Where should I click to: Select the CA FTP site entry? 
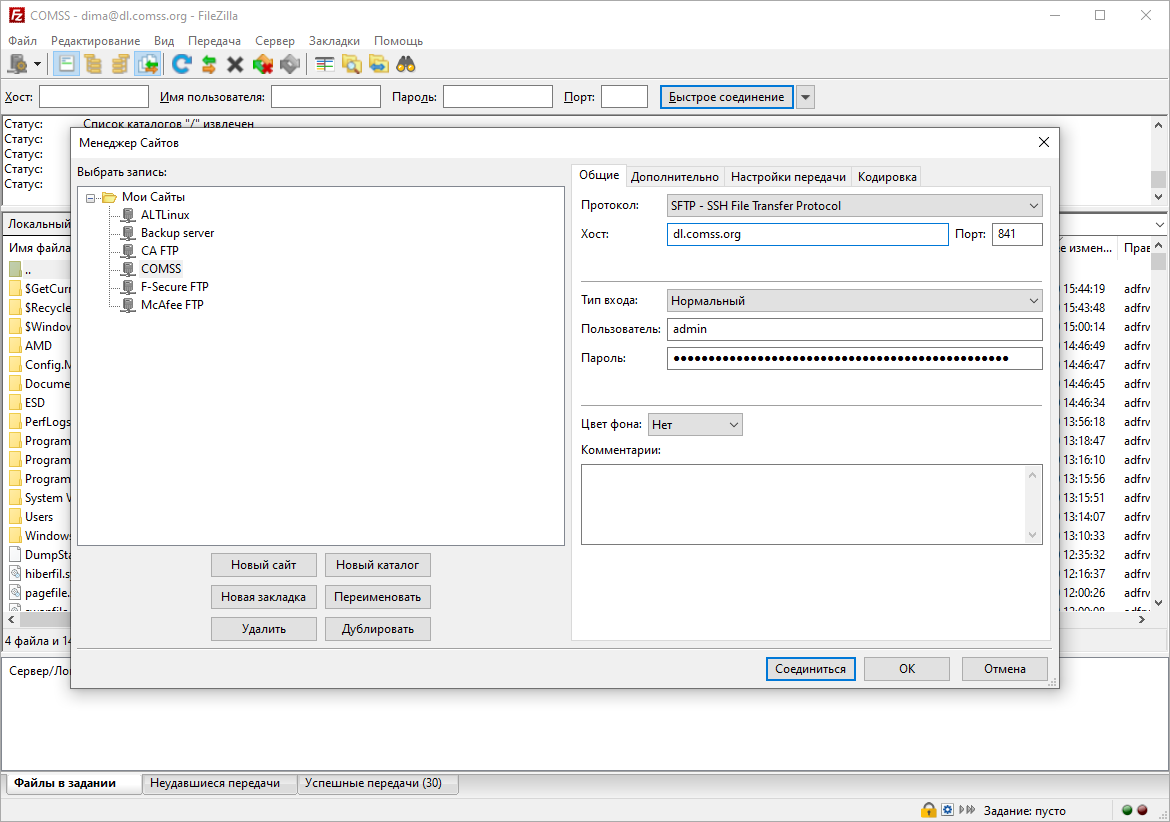tap(160, 251)
